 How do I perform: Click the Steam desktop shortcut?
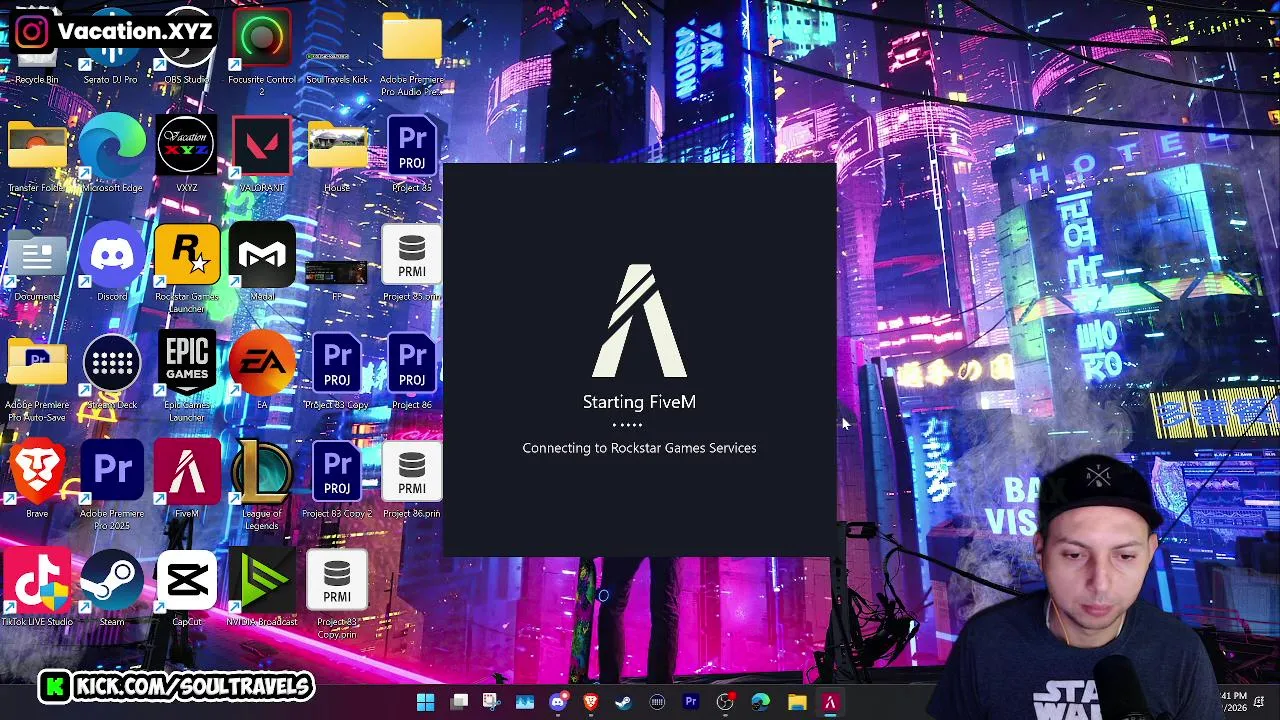[x=112, y=590]
